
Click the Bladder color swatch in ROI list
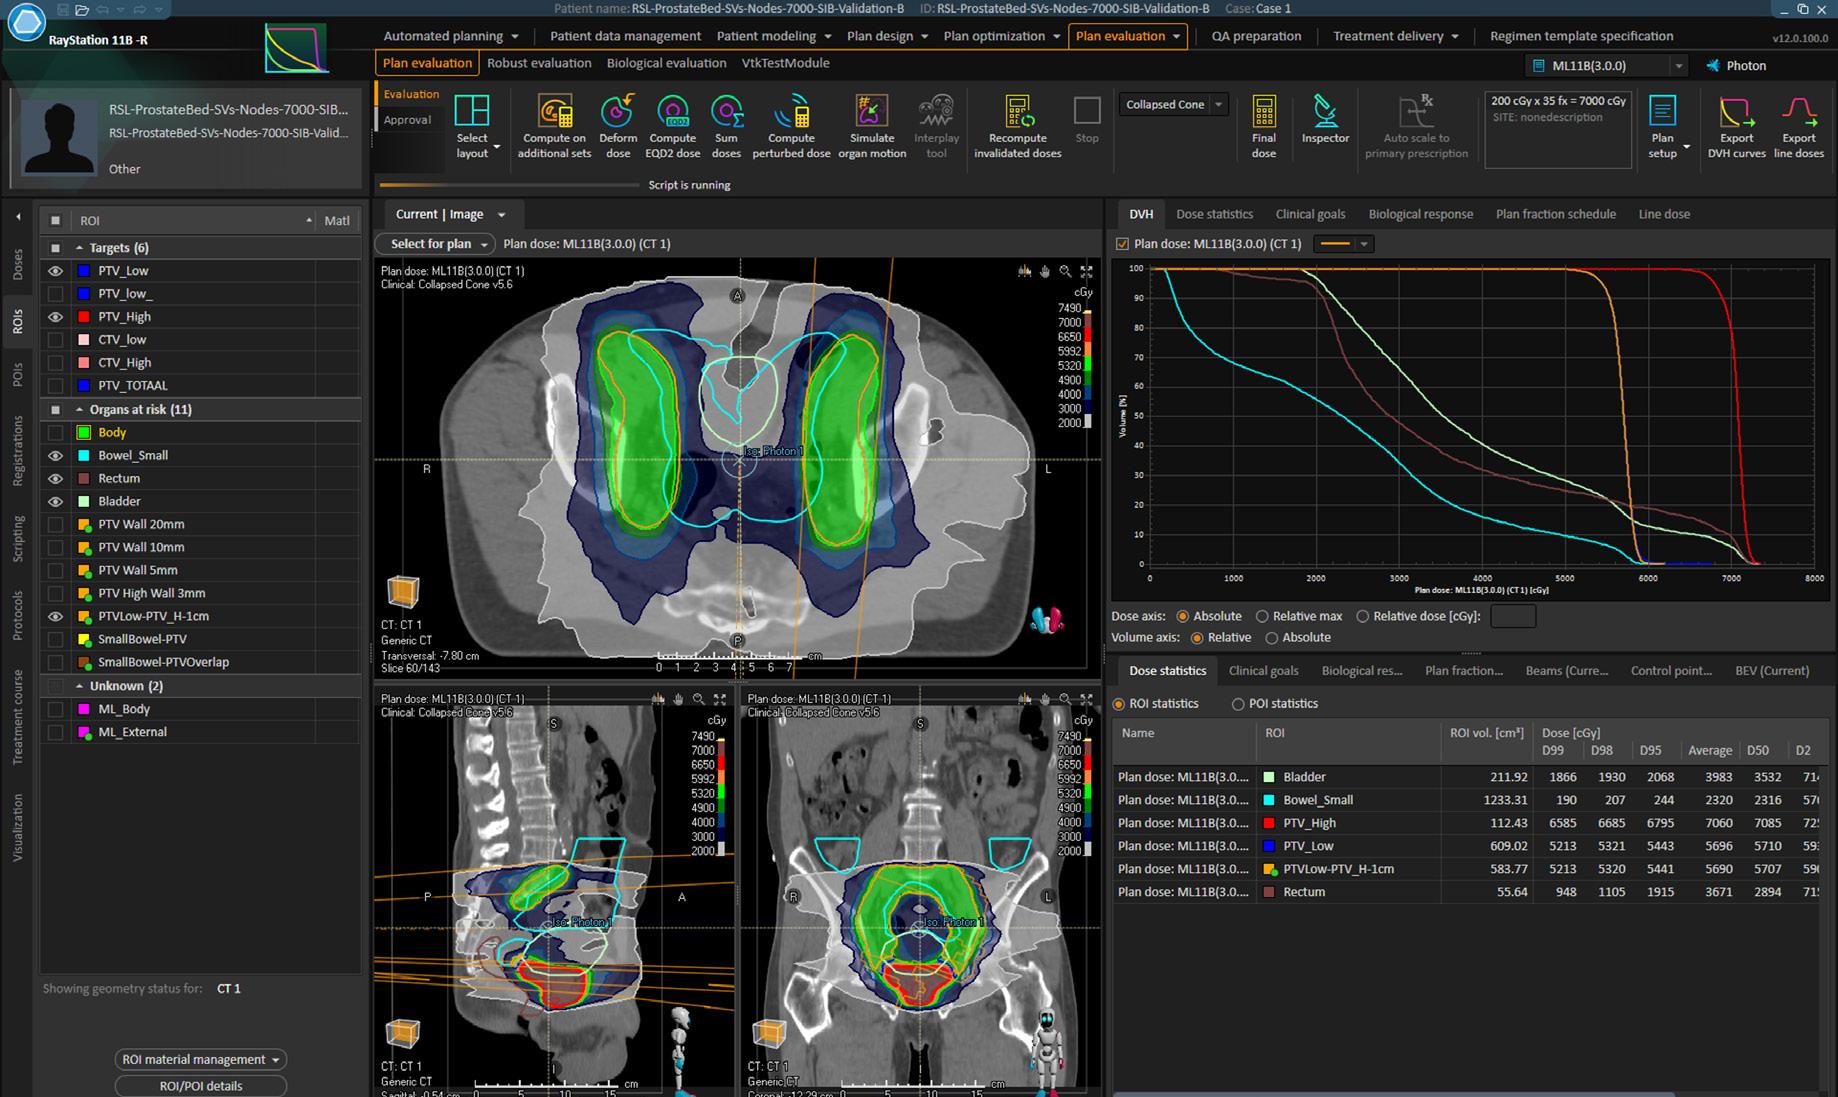84,501
